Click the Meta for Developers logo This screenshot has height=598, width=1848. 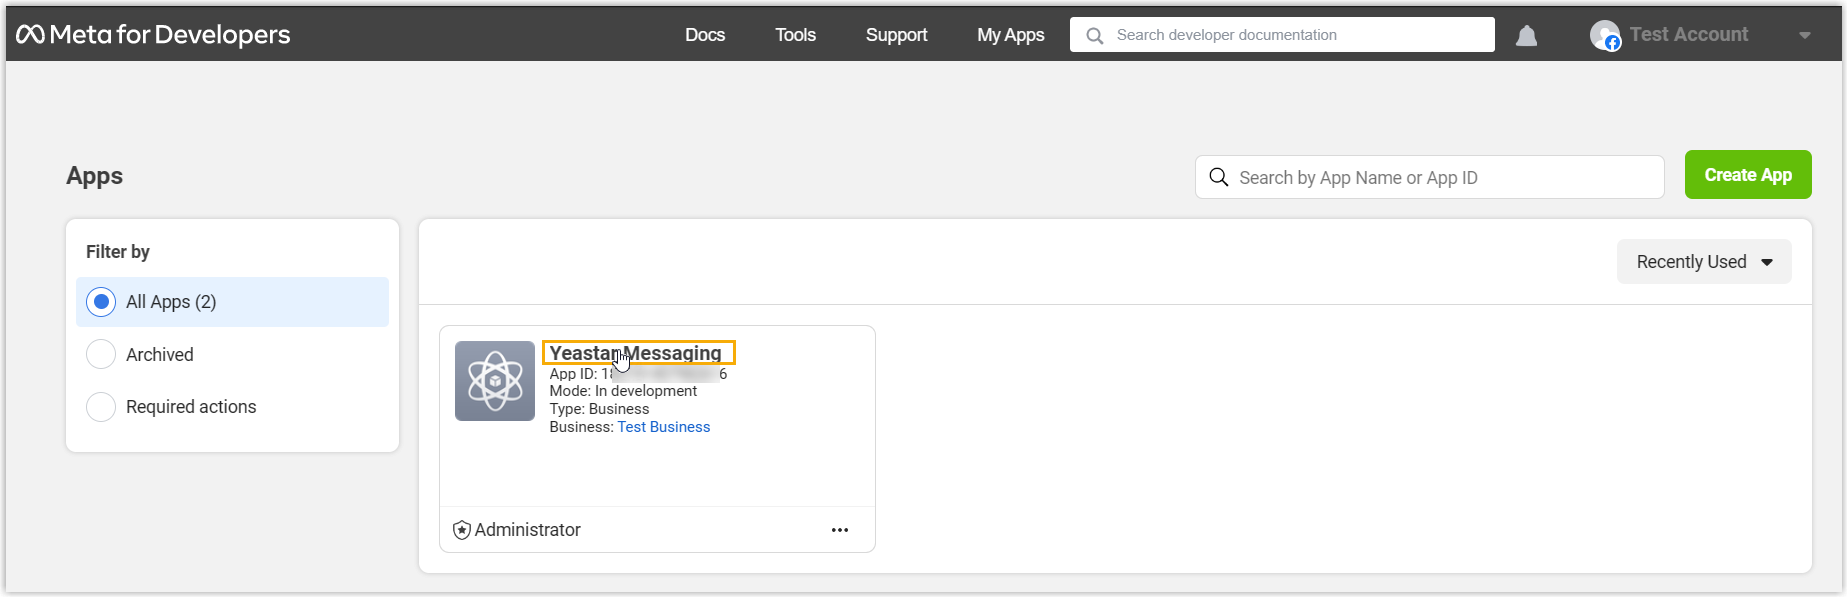153,35
